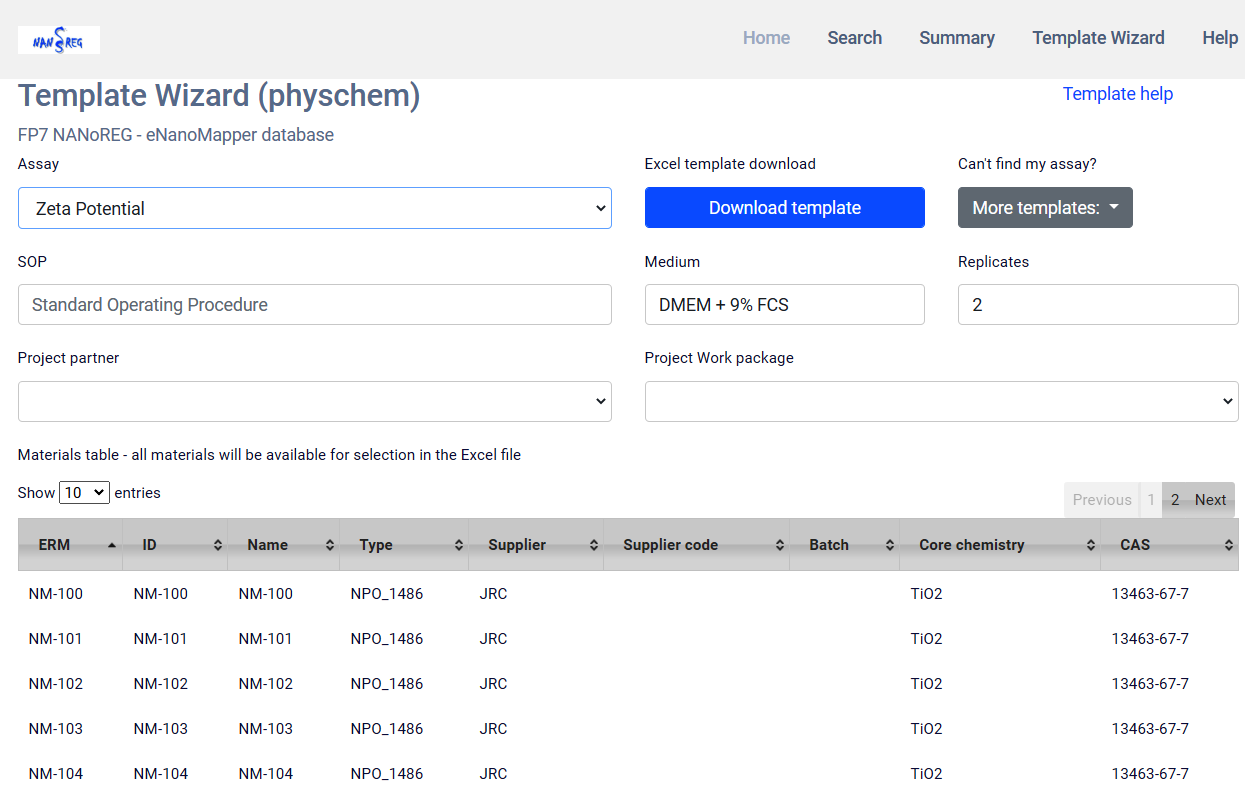This screenshot has height=788, width=1245.
Task: Click TiO2 in the NM-100 row
Action: (x=926, y=594)
